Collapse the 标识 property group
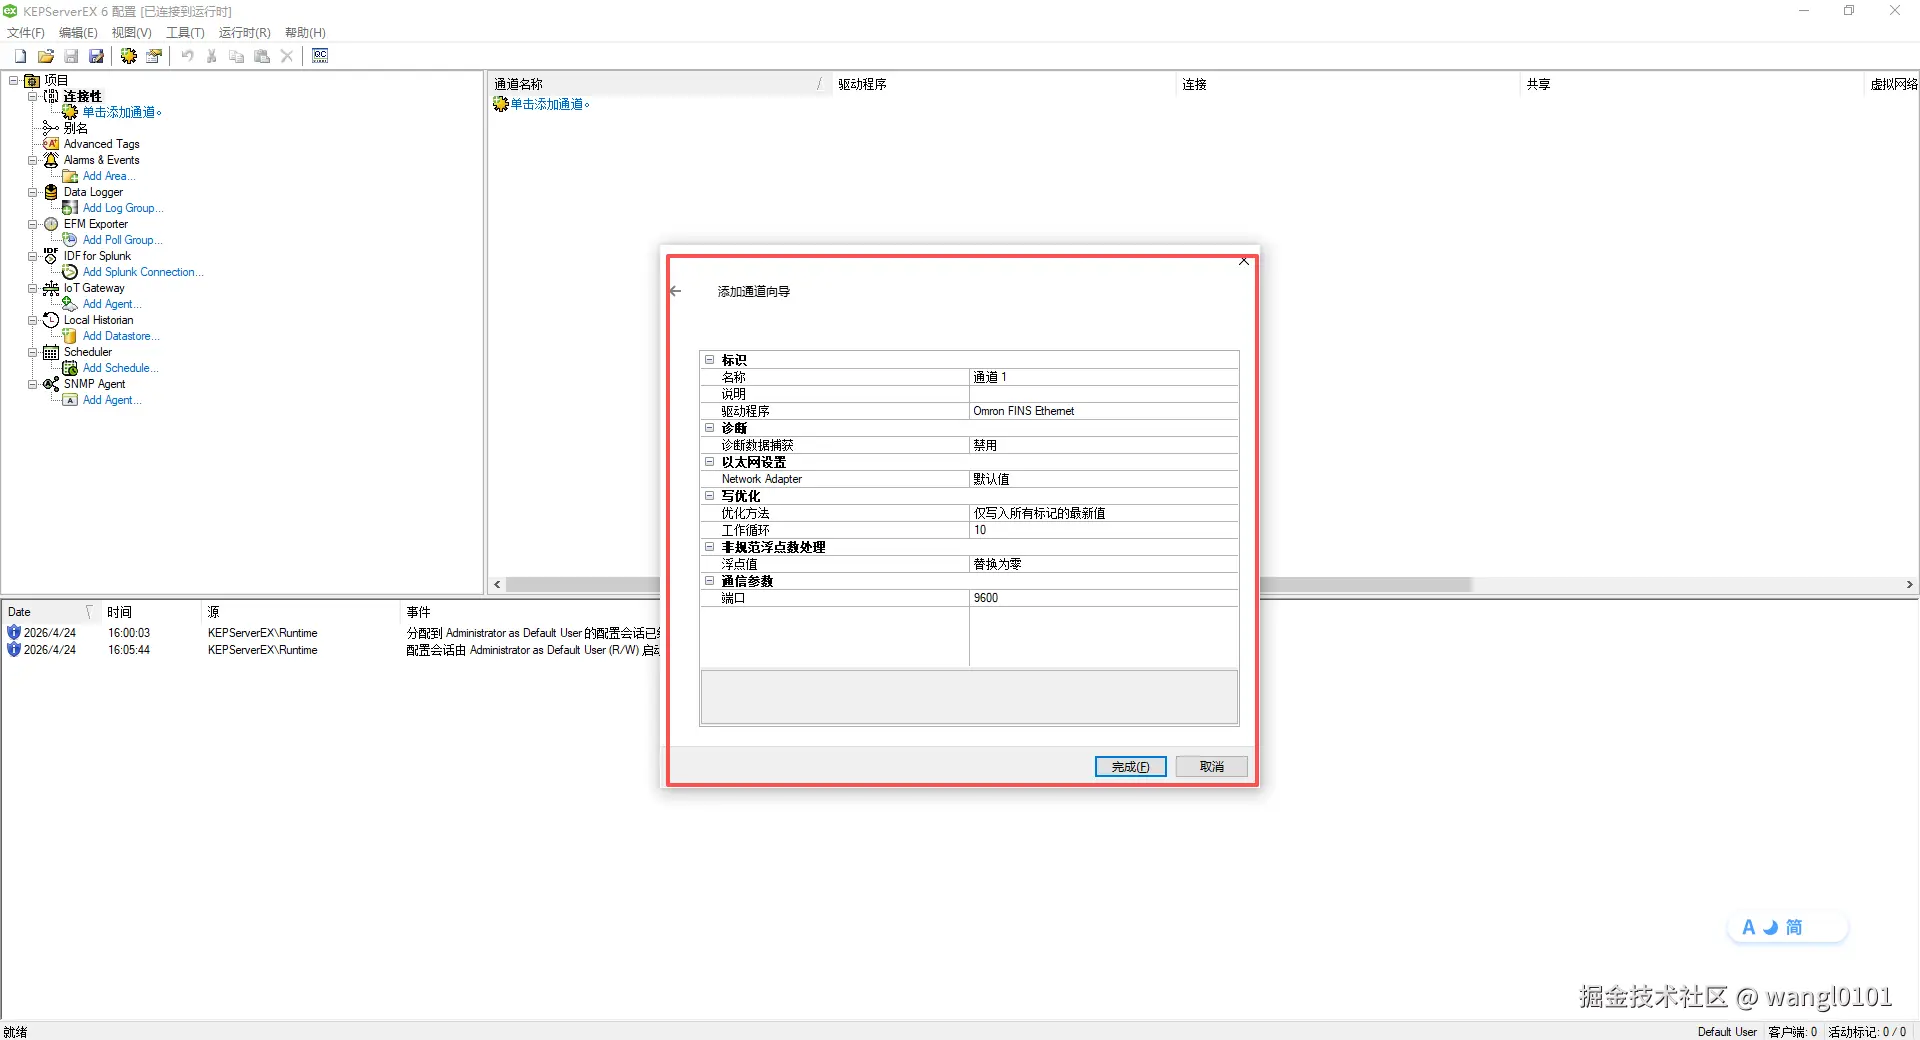The image size is (1920, 1040). 710,360
